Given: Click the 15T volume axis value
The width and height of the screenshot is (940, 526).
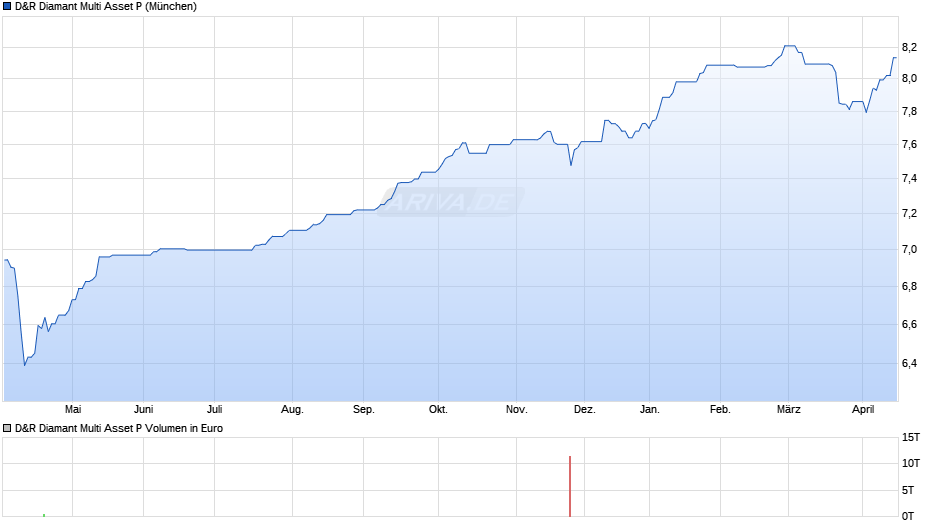Looking at the screenshot, I should point(911,437).
